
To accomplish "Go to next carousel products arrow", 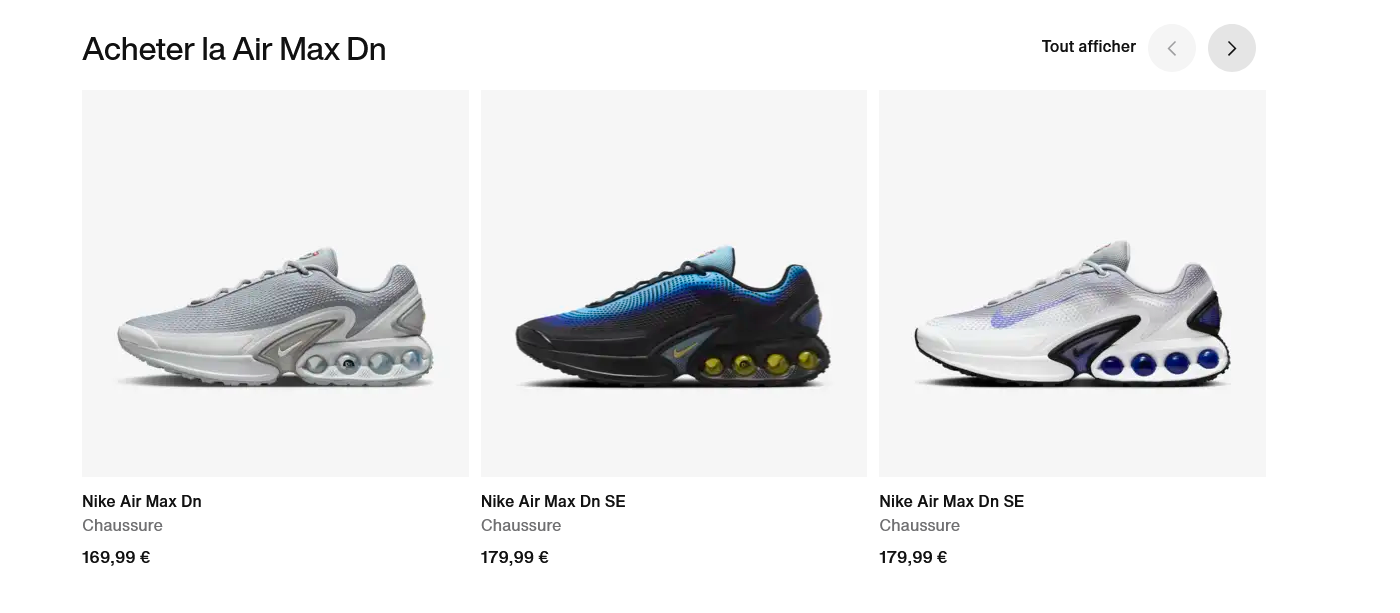I will [1231, 48].
